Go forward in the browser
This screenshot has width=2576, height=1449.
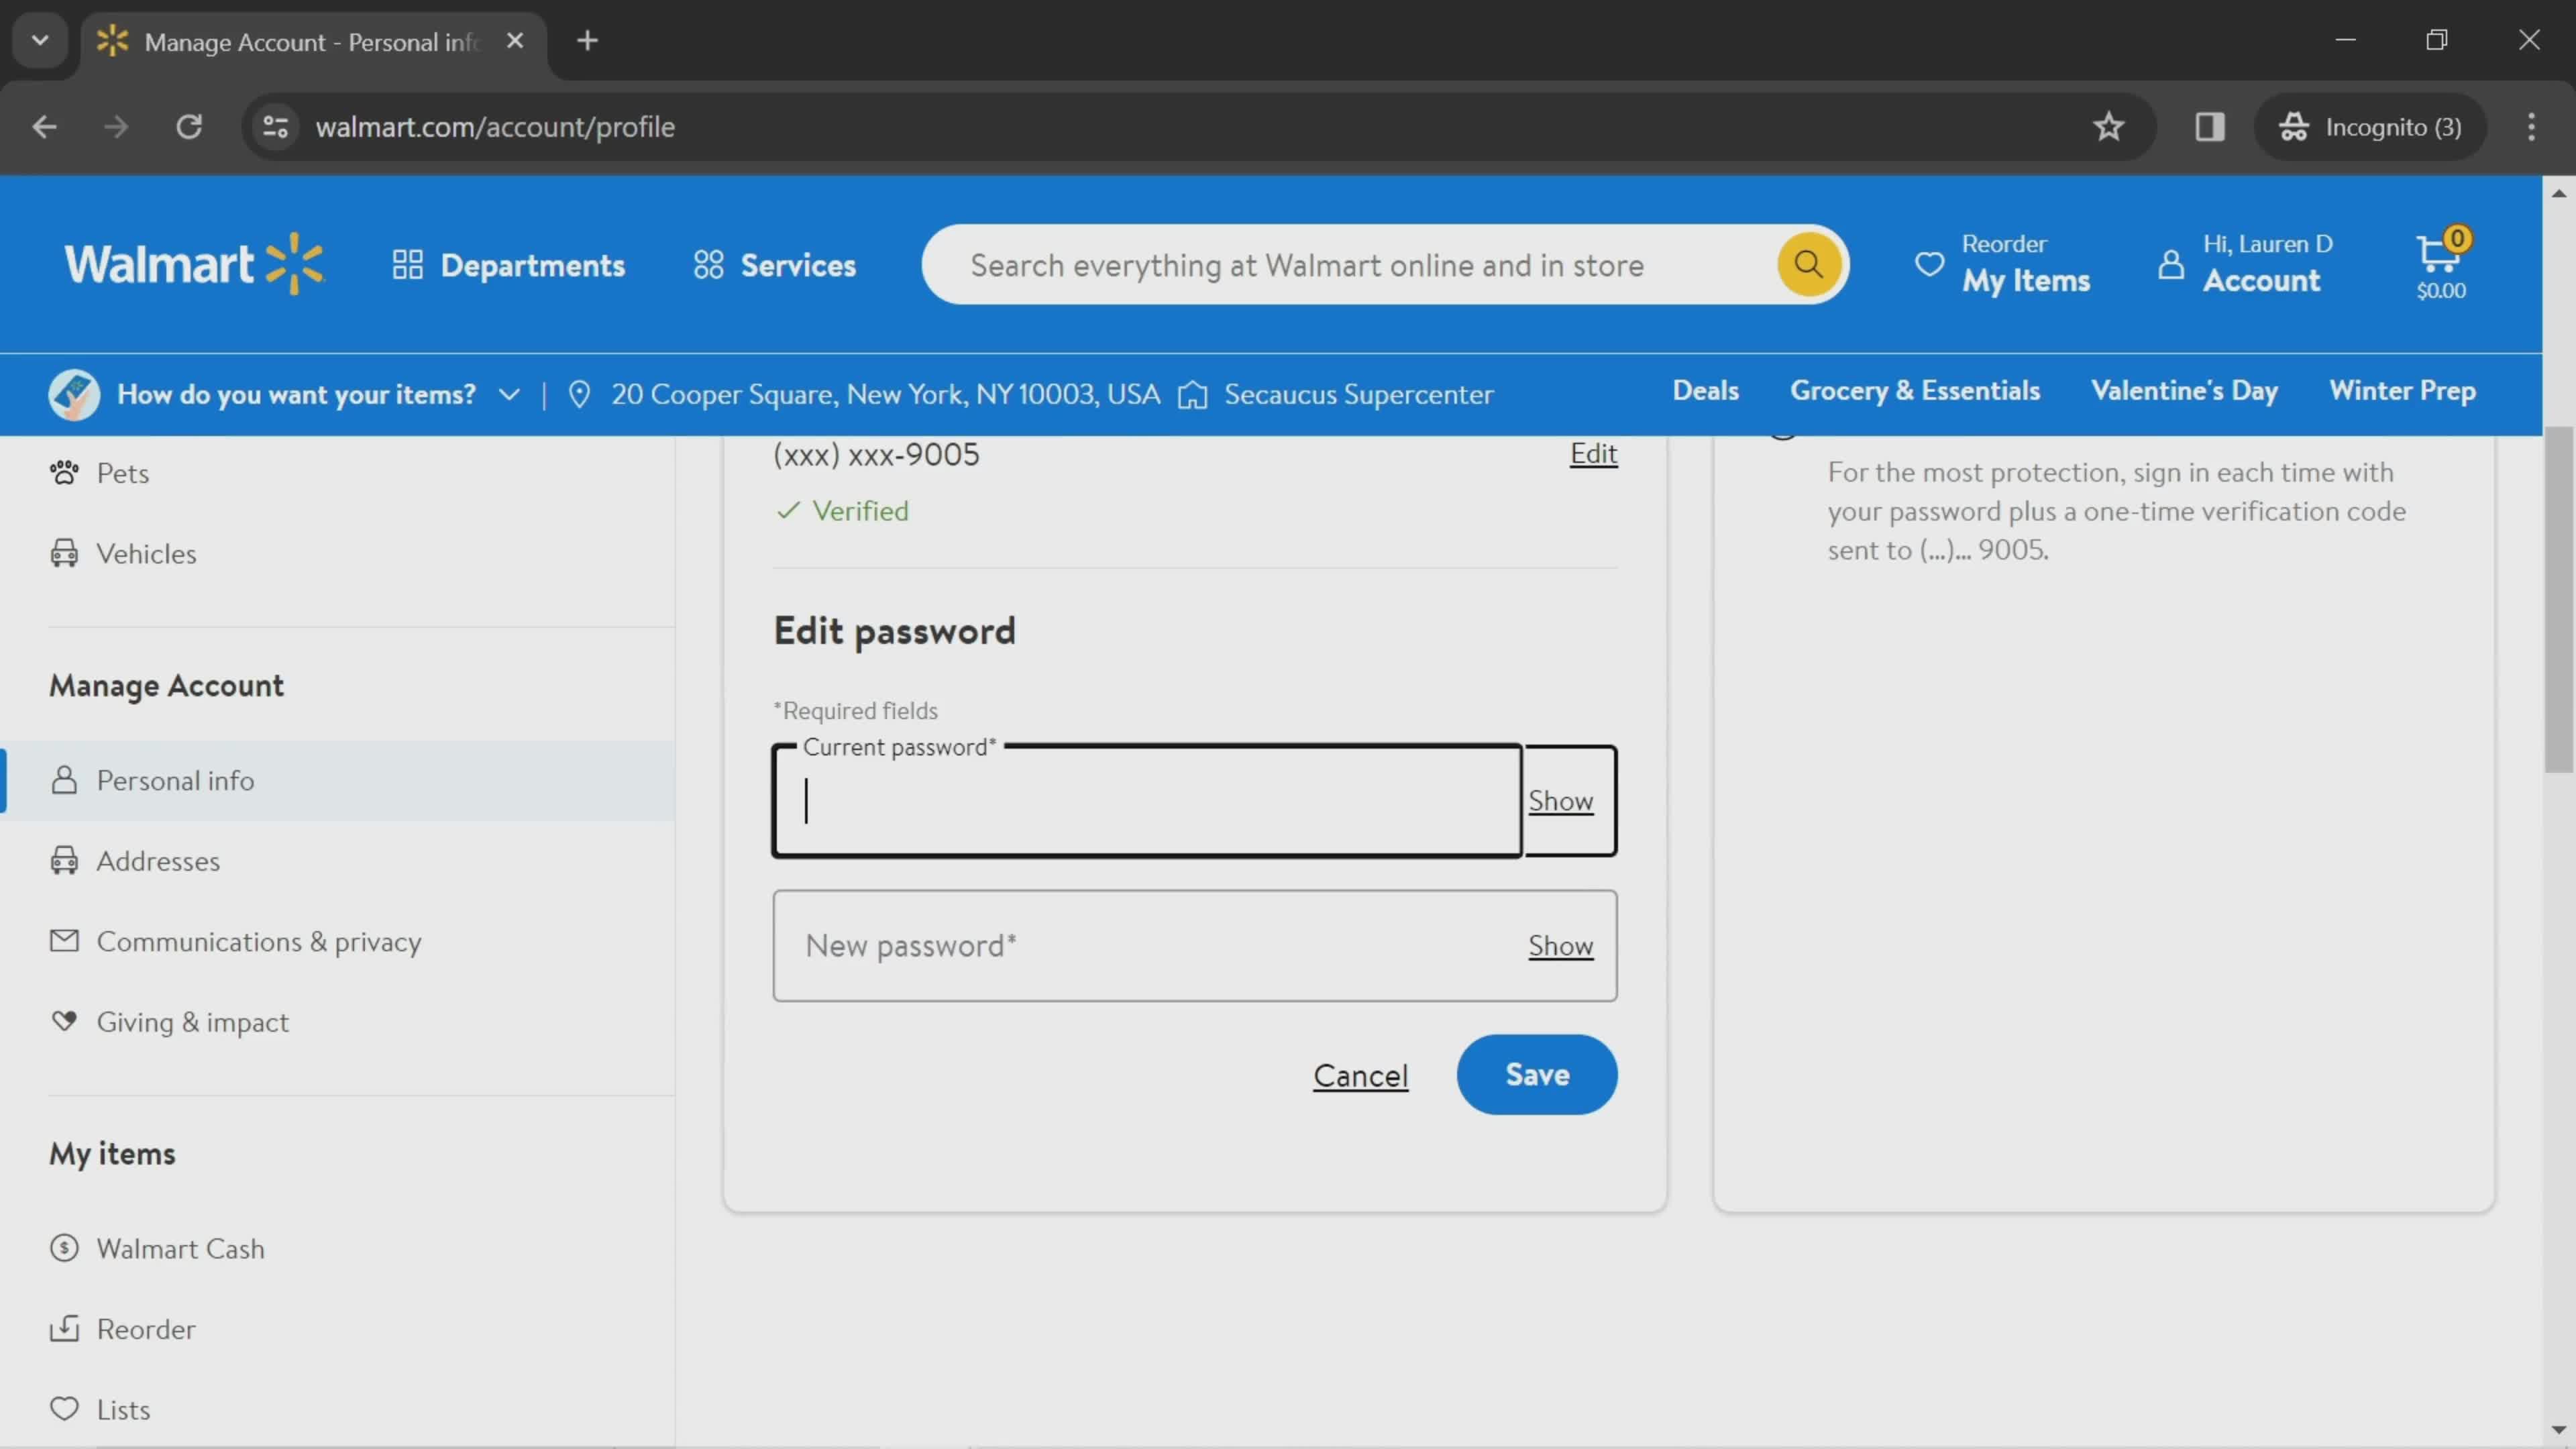pyautogui.click(x=117, y=127)
